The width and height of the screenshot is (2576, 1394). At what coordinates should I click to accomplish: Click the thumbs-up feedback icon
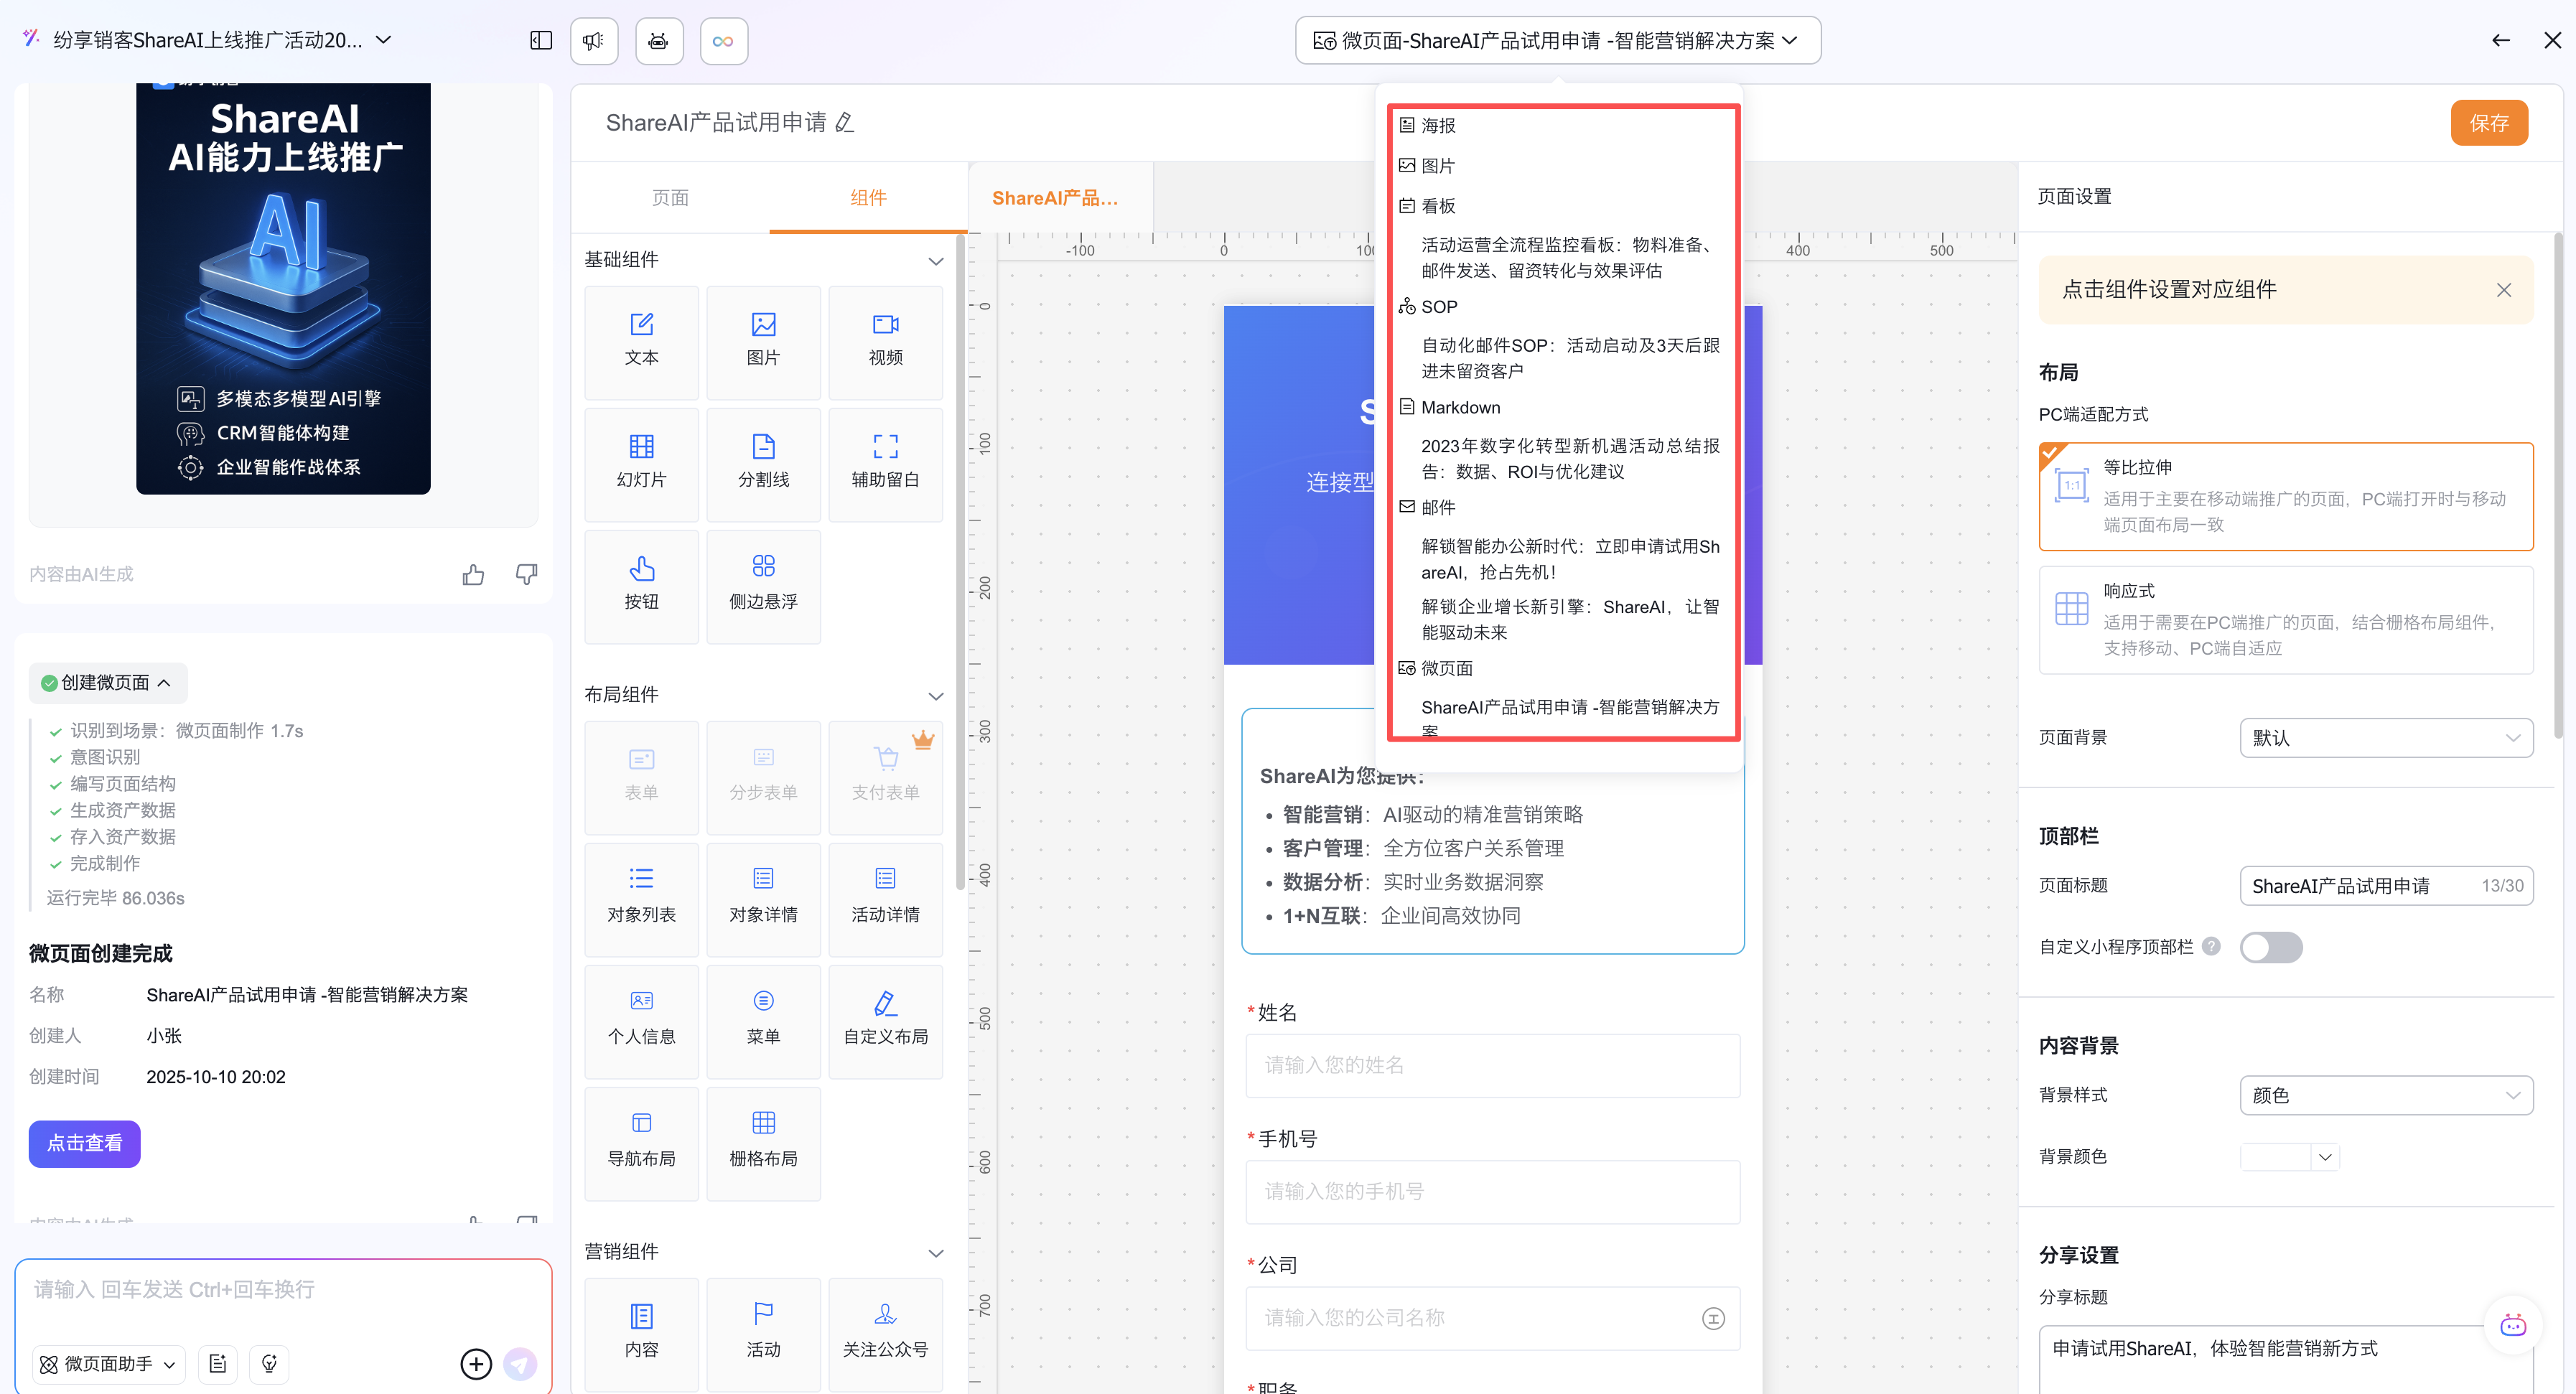(x=473, y=575)
